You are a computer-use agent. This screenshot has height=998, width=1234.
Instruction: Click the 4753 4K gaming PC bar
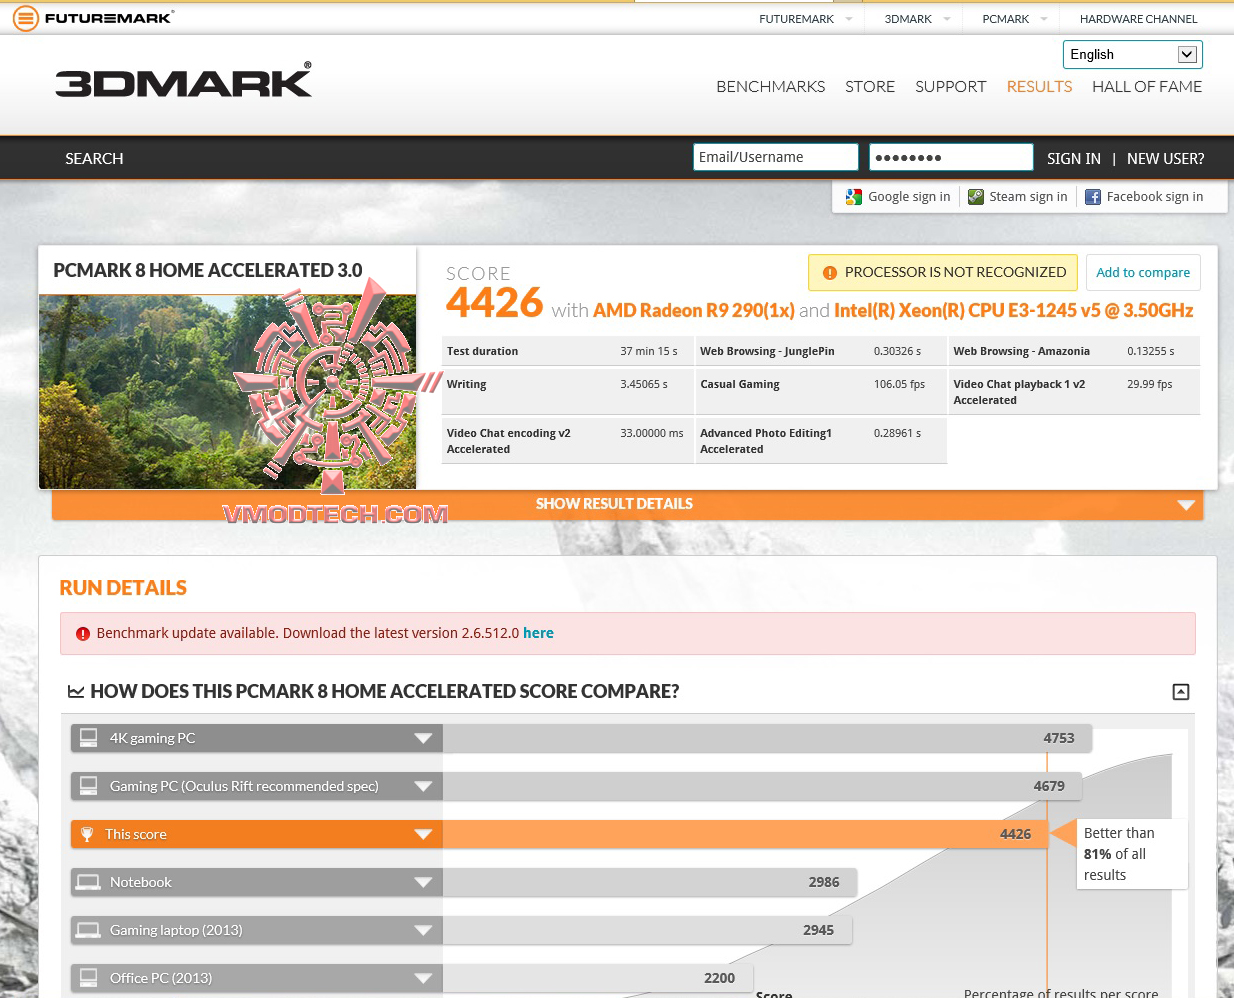tap(767, 738)
